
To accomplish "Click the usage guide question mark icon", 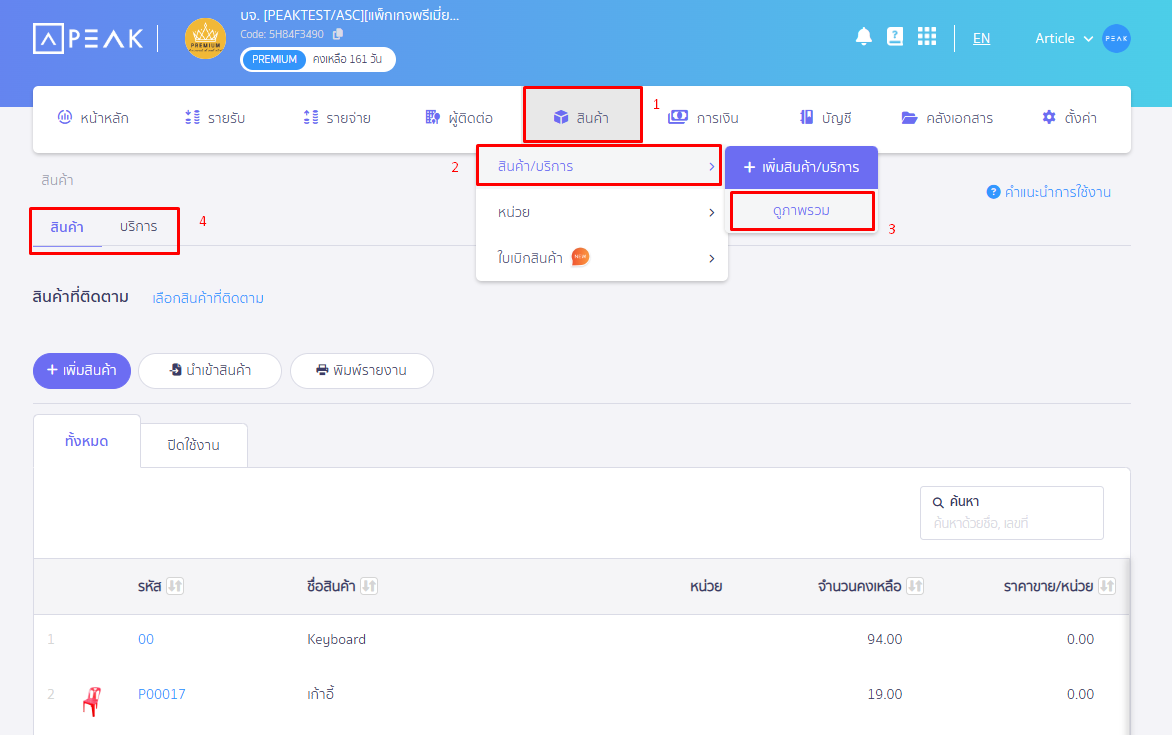I will tap(993, 192).
